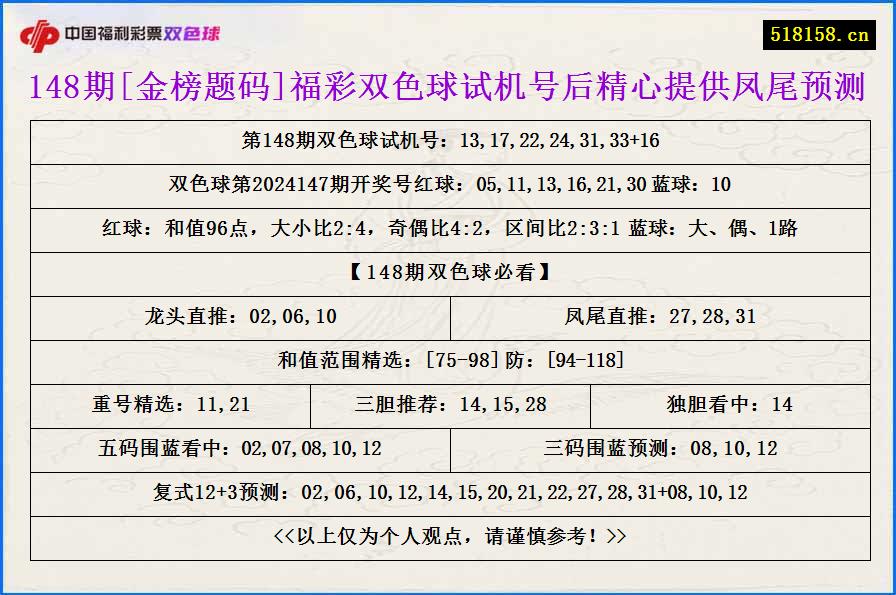
Task: Open the 148期[金榜题码] headline
Action: point(448,87)
